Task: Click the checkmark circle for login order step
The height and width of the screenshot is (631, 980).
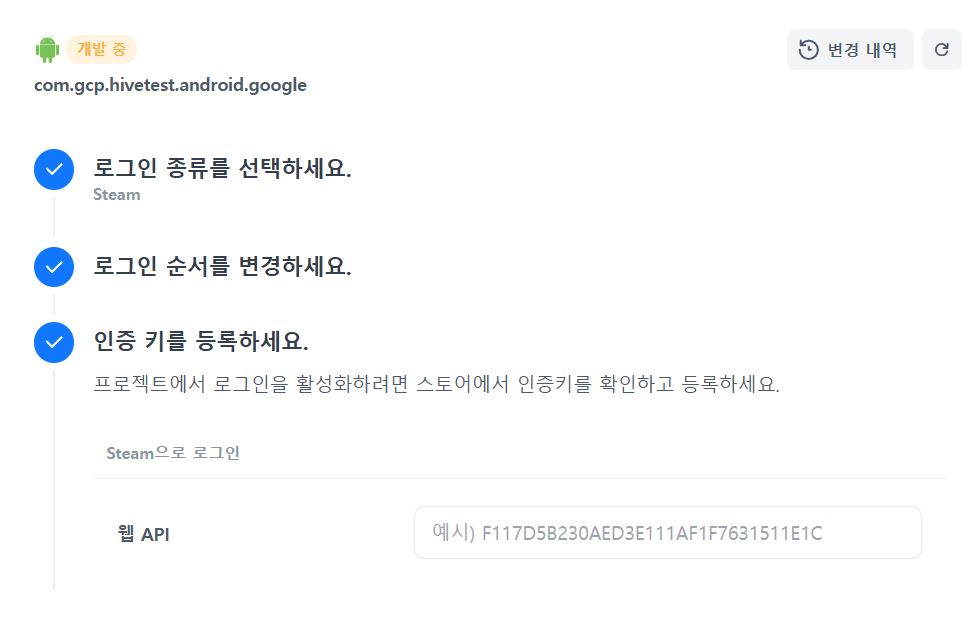Action: coord(54,267)
